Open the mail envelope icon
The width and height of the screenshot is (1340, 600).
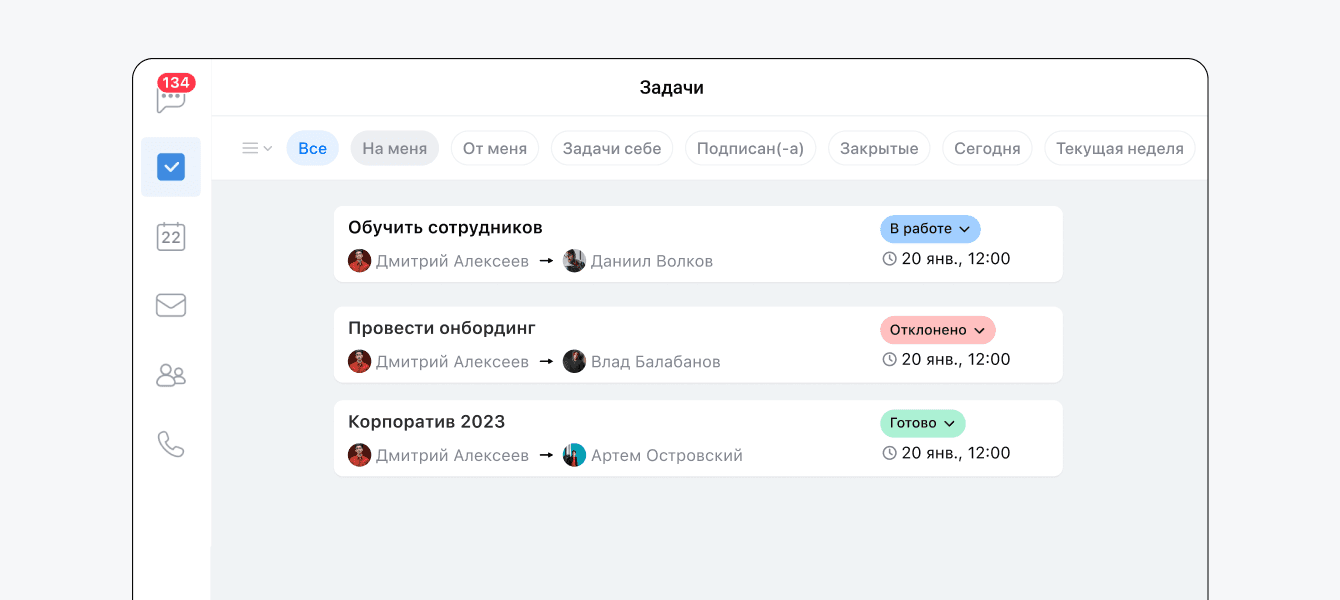point(171,305)
